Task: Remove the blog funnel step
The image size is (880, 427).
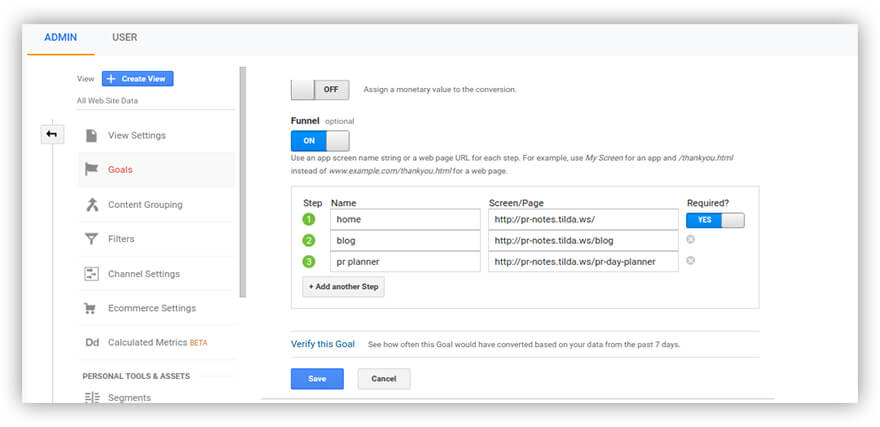Action: [691, 240]
